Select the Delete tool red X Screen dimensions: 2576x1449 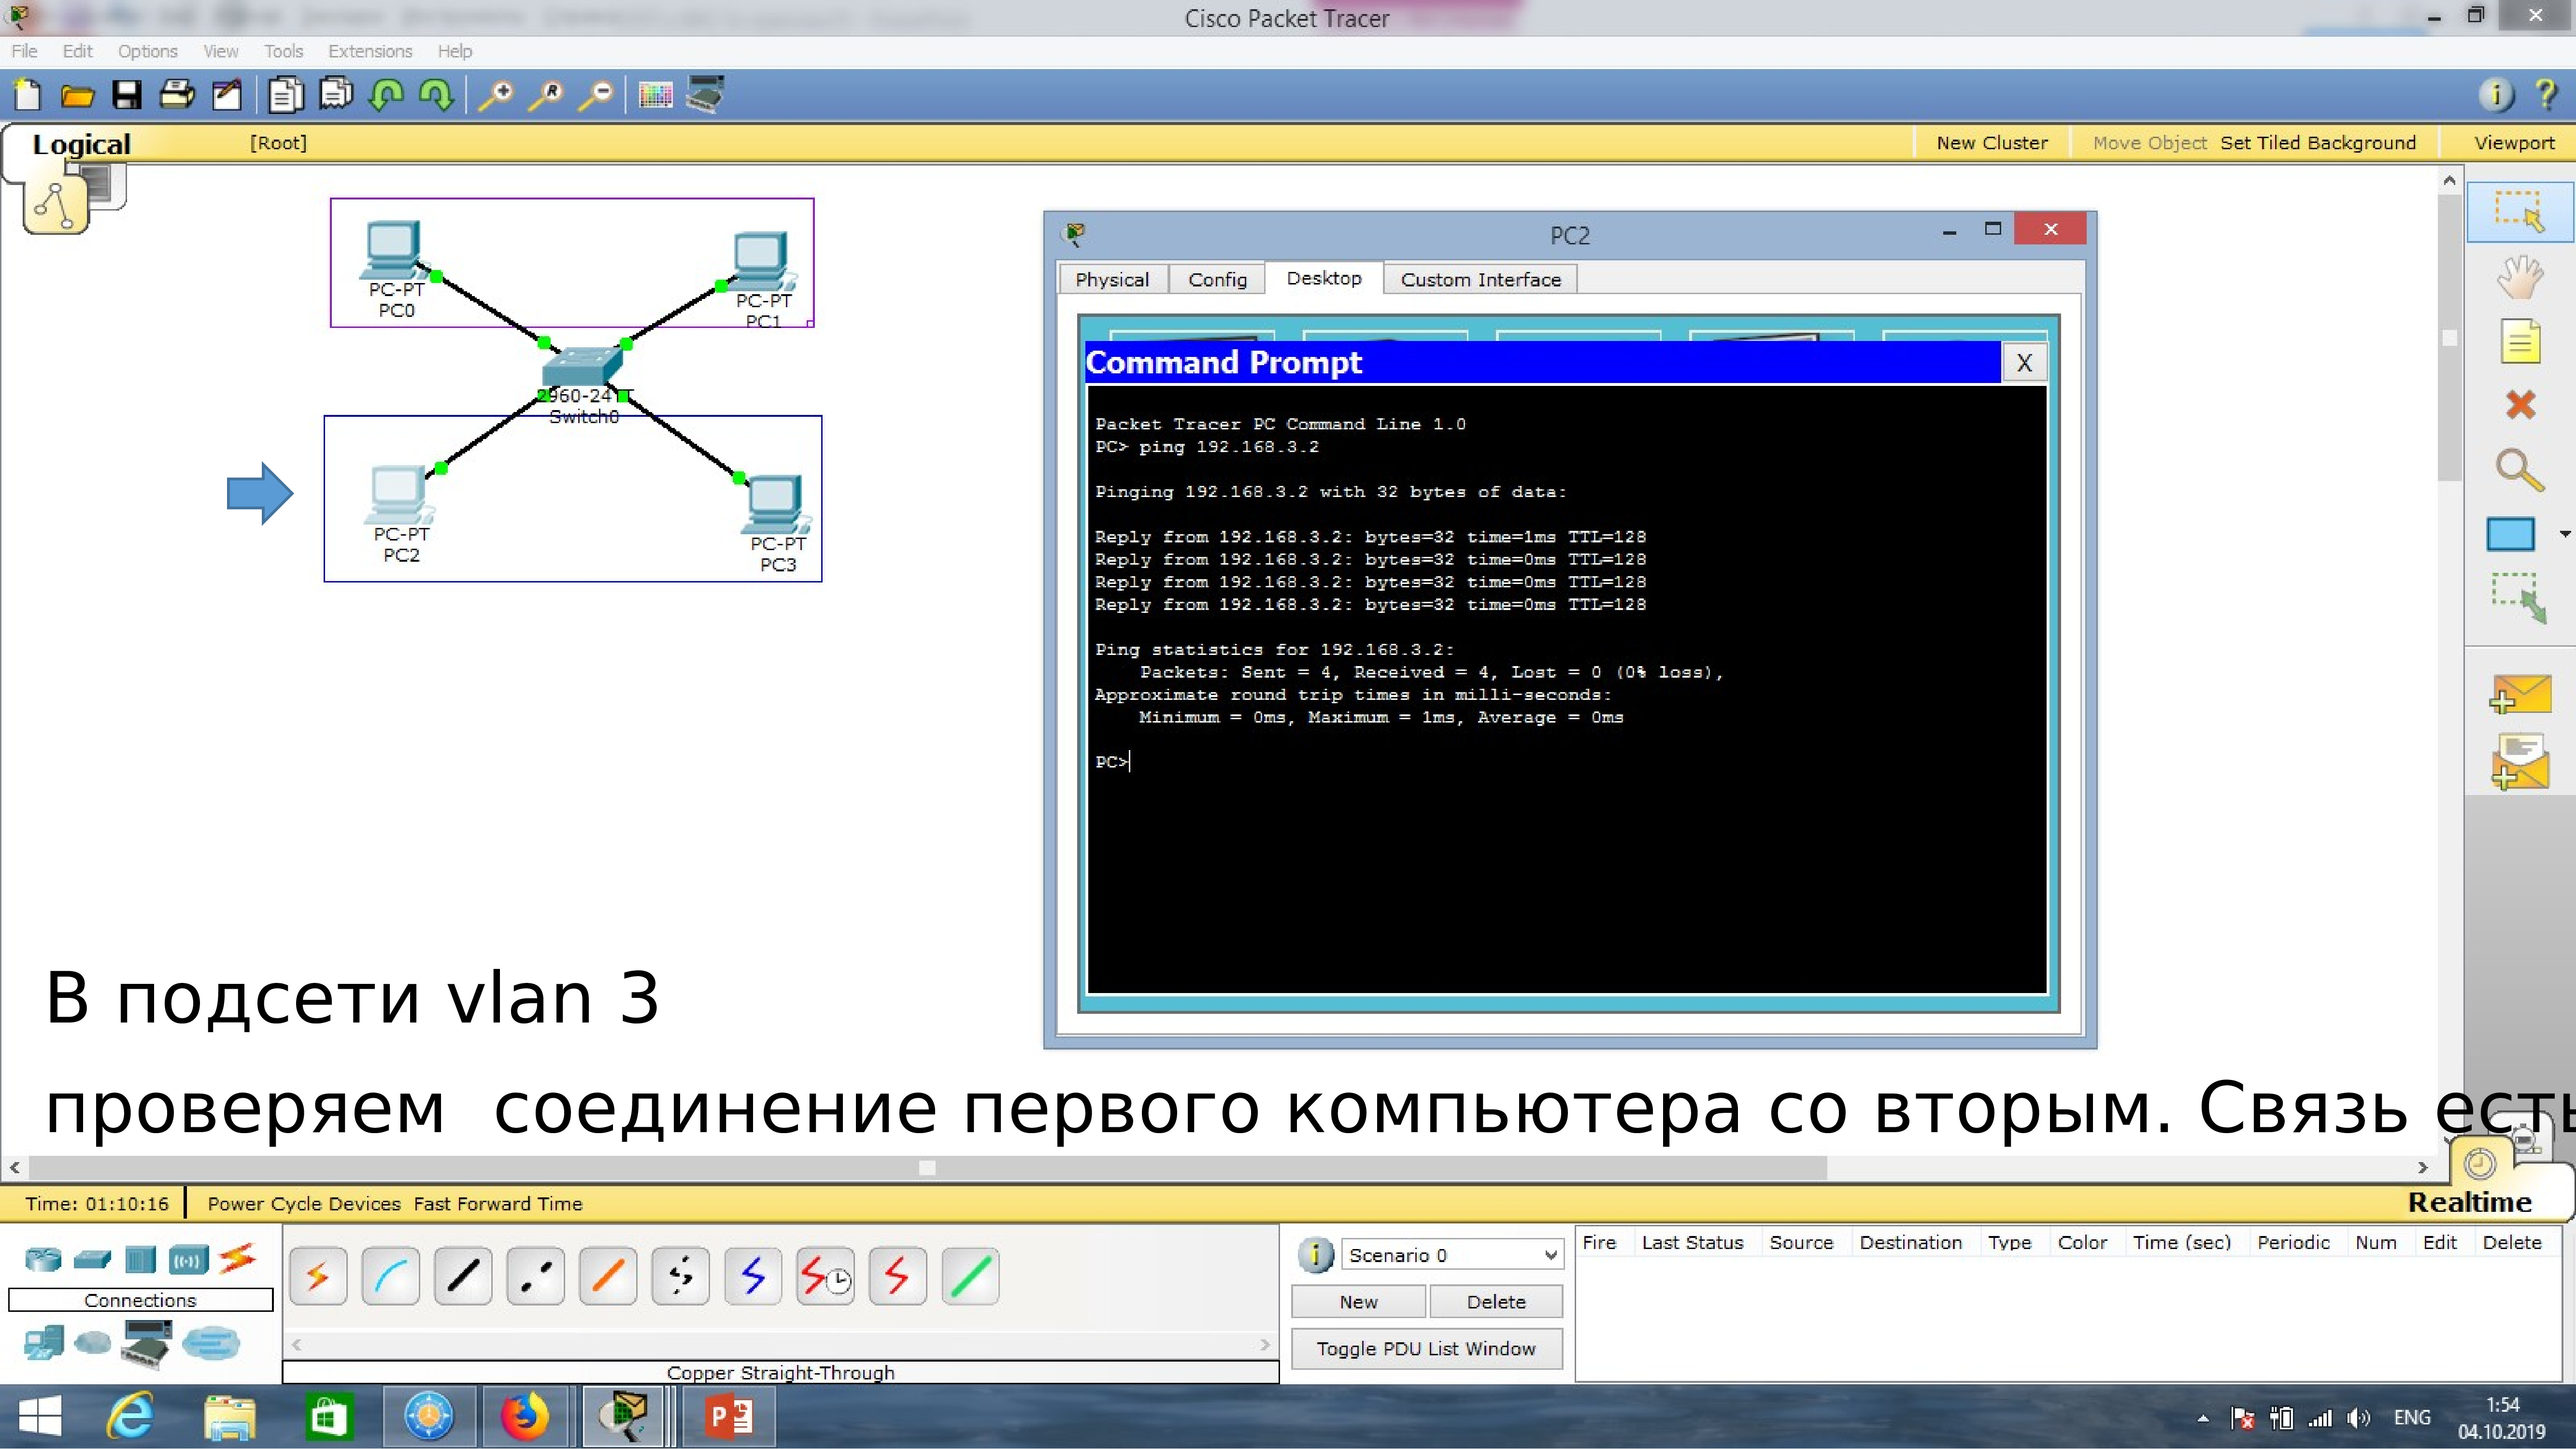[x=2520, y=405]
